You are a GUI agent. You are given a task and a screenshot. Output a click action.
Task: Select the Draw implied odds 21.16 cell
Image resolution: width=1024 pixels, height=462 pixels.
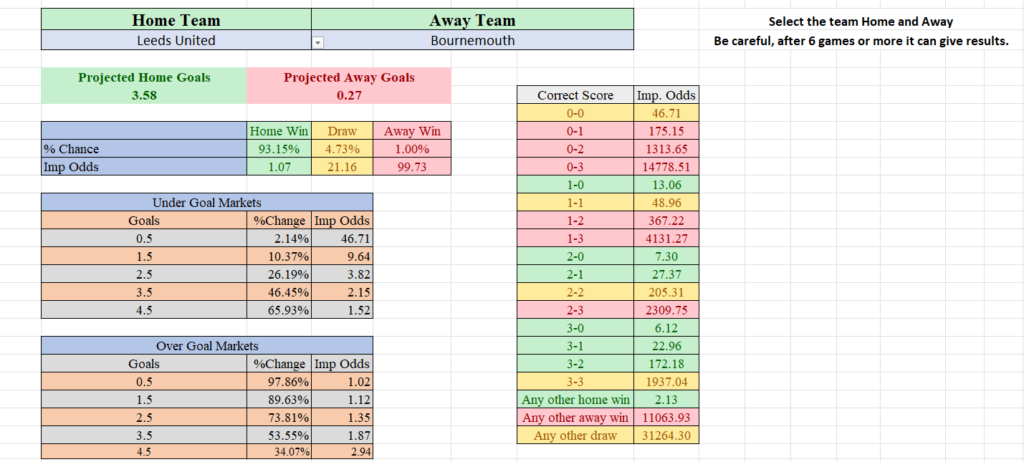[x=342, y=167]
